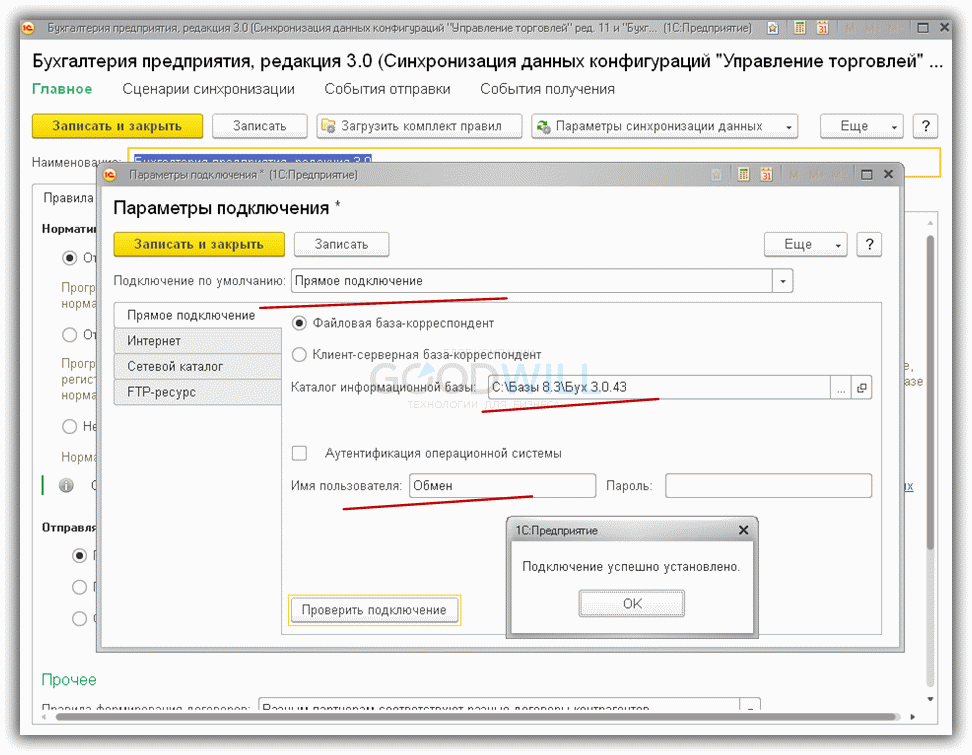
Task: Open calculator icon in main title bar
Action: [797, 27]
